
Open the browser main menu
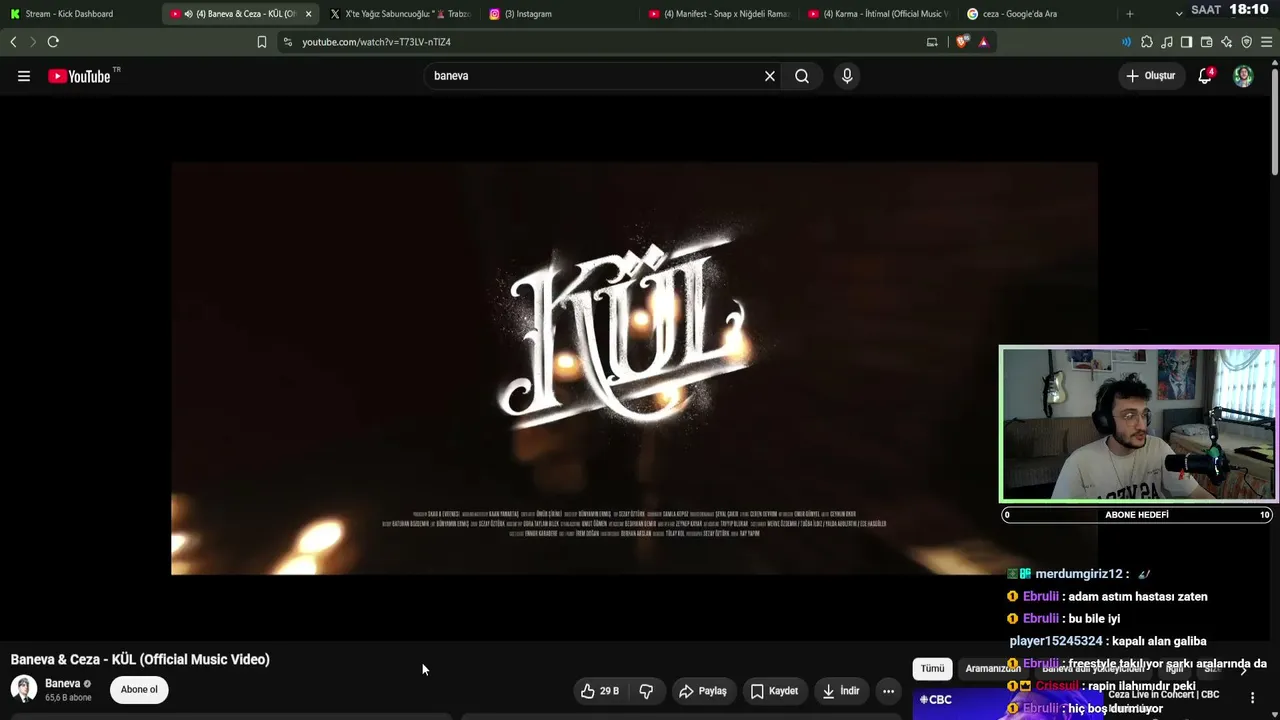[1266, 42]
